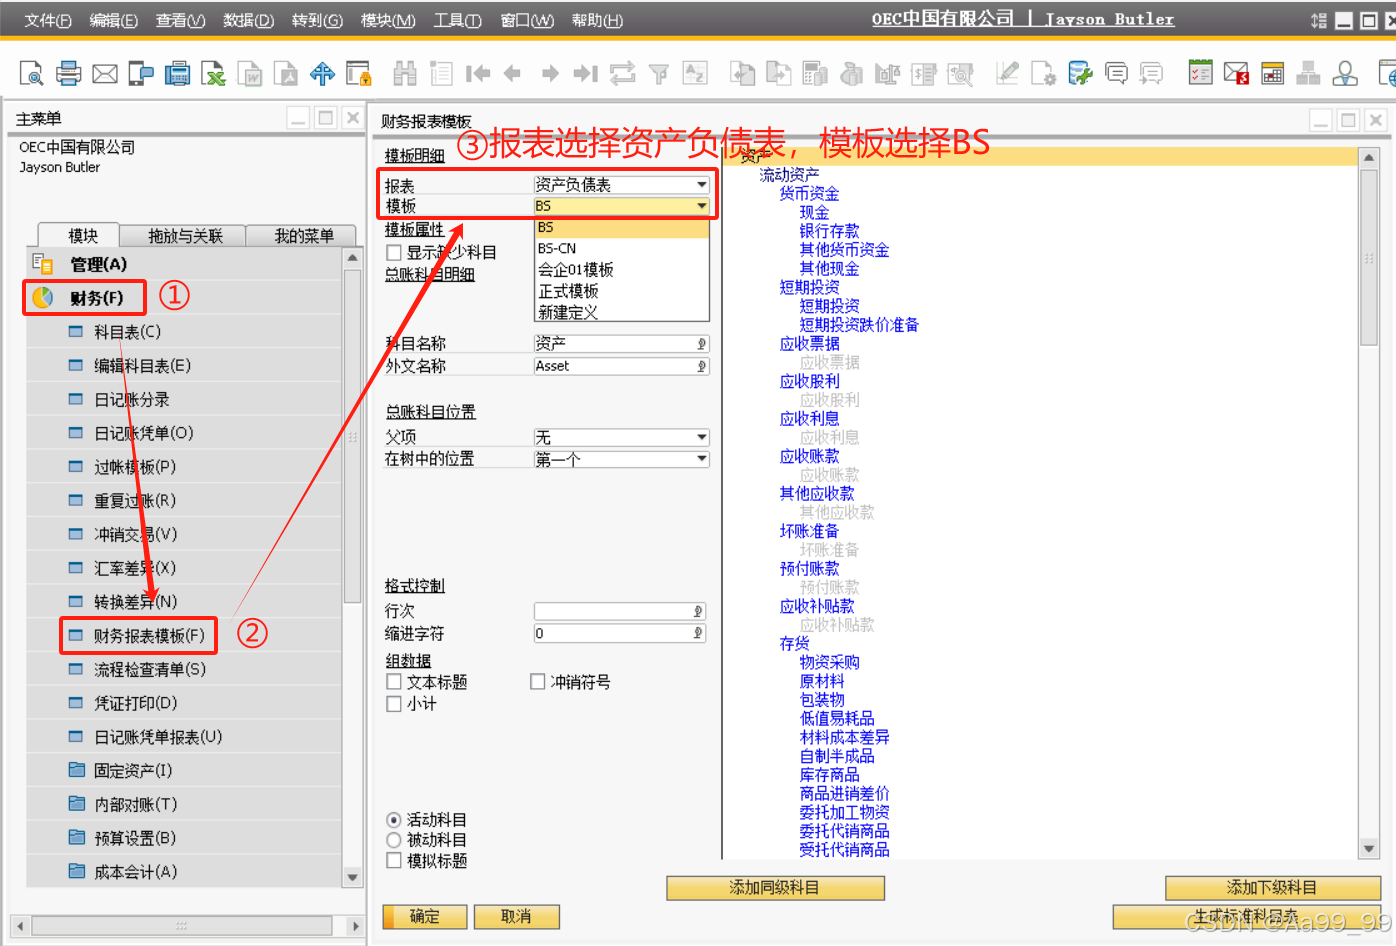Open 科目表(C) in the main menu

127,332
